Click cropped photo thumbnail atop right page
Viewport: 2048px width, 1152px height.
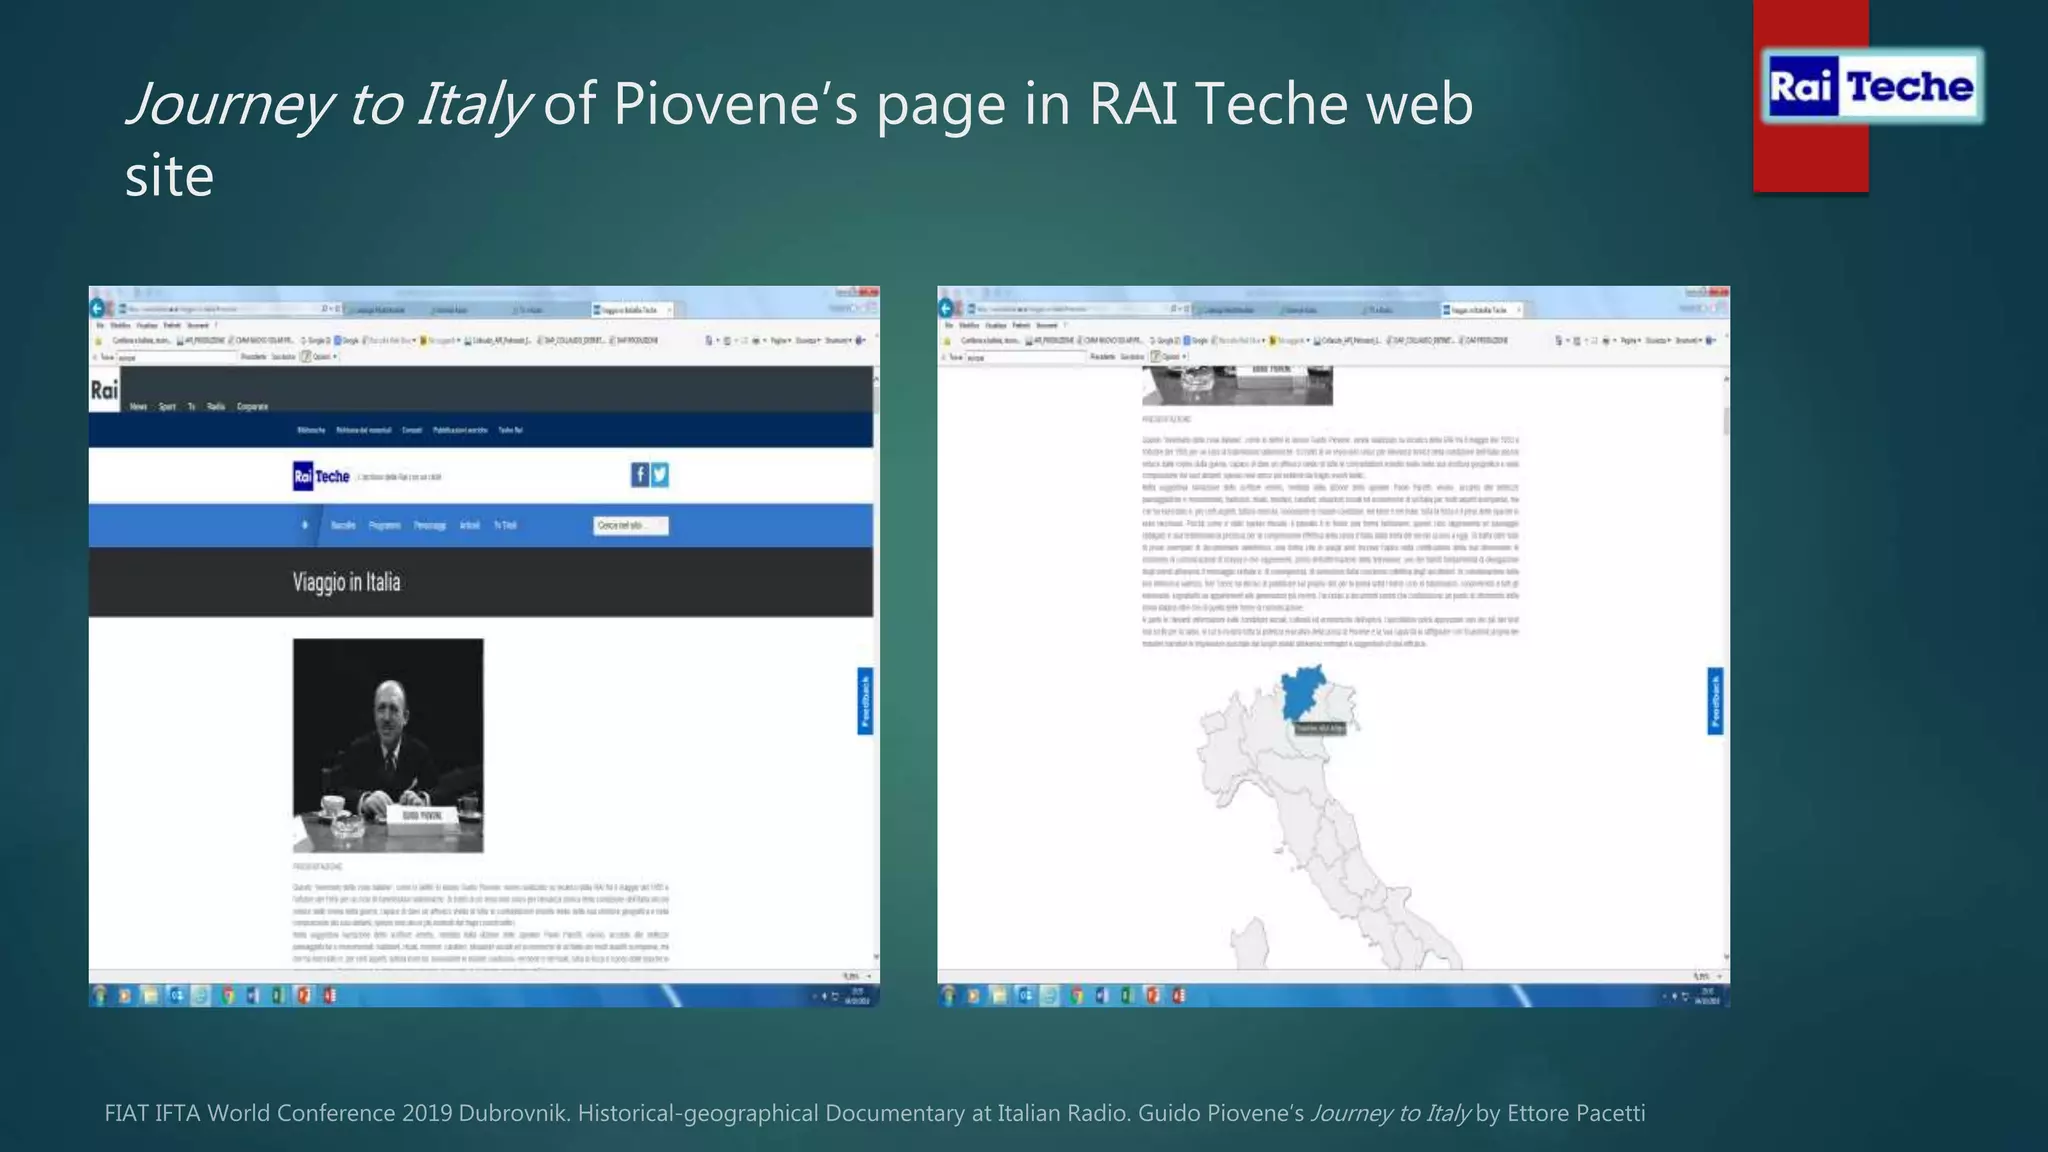[1237, 385]
